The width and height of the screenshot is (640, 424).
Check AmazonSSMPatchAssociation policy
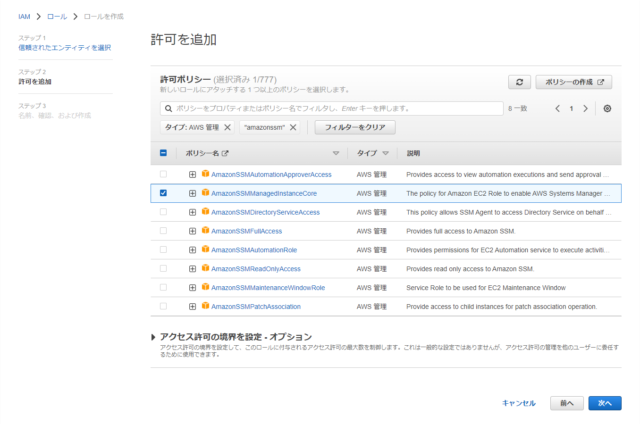point(163,306)
